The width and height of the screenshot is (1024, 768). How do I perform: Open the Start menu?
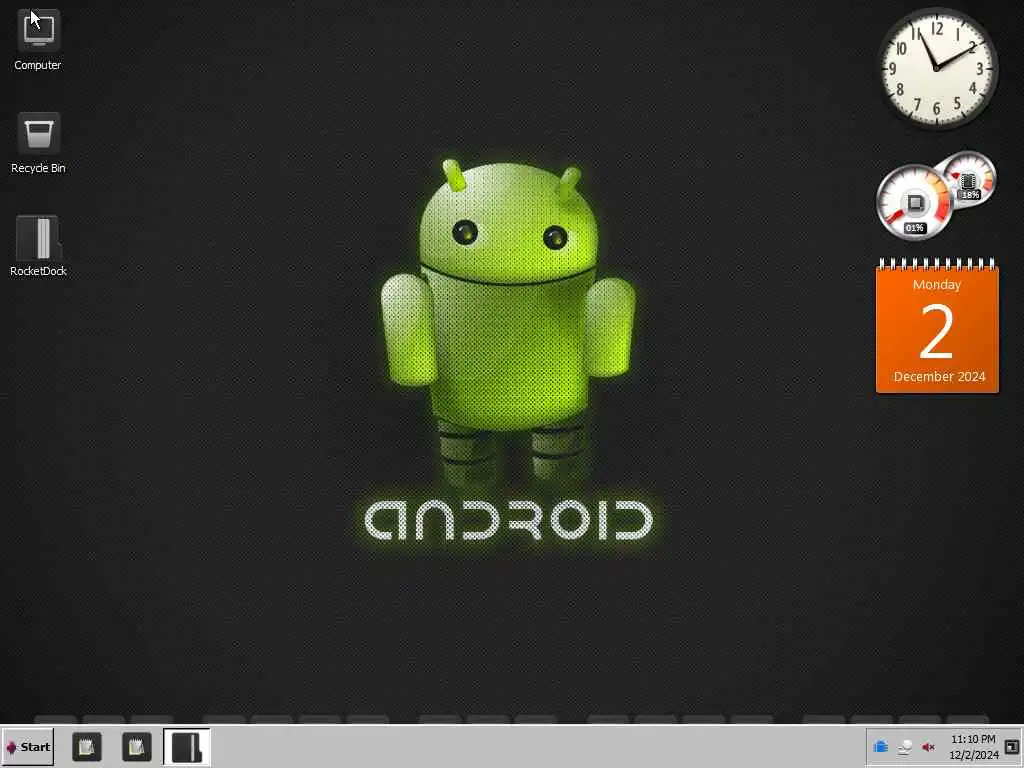[x=28, y=746]
